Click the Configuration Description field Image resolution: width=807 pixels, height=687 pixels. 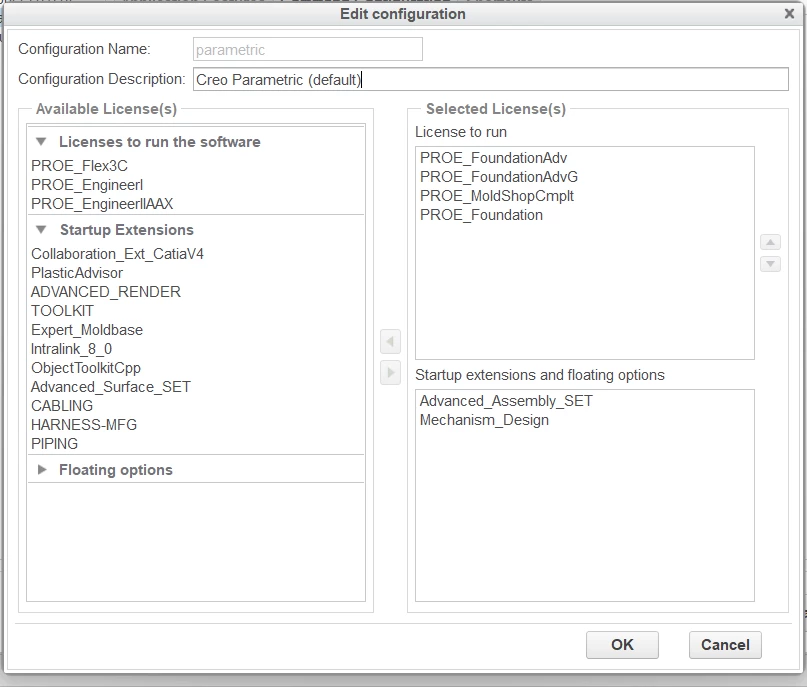pos(490,79)
